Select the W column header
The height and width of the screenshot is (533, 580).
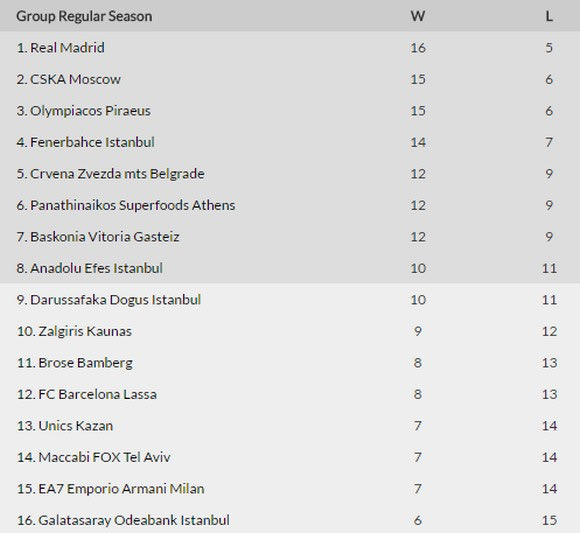(x=418, y=16)
